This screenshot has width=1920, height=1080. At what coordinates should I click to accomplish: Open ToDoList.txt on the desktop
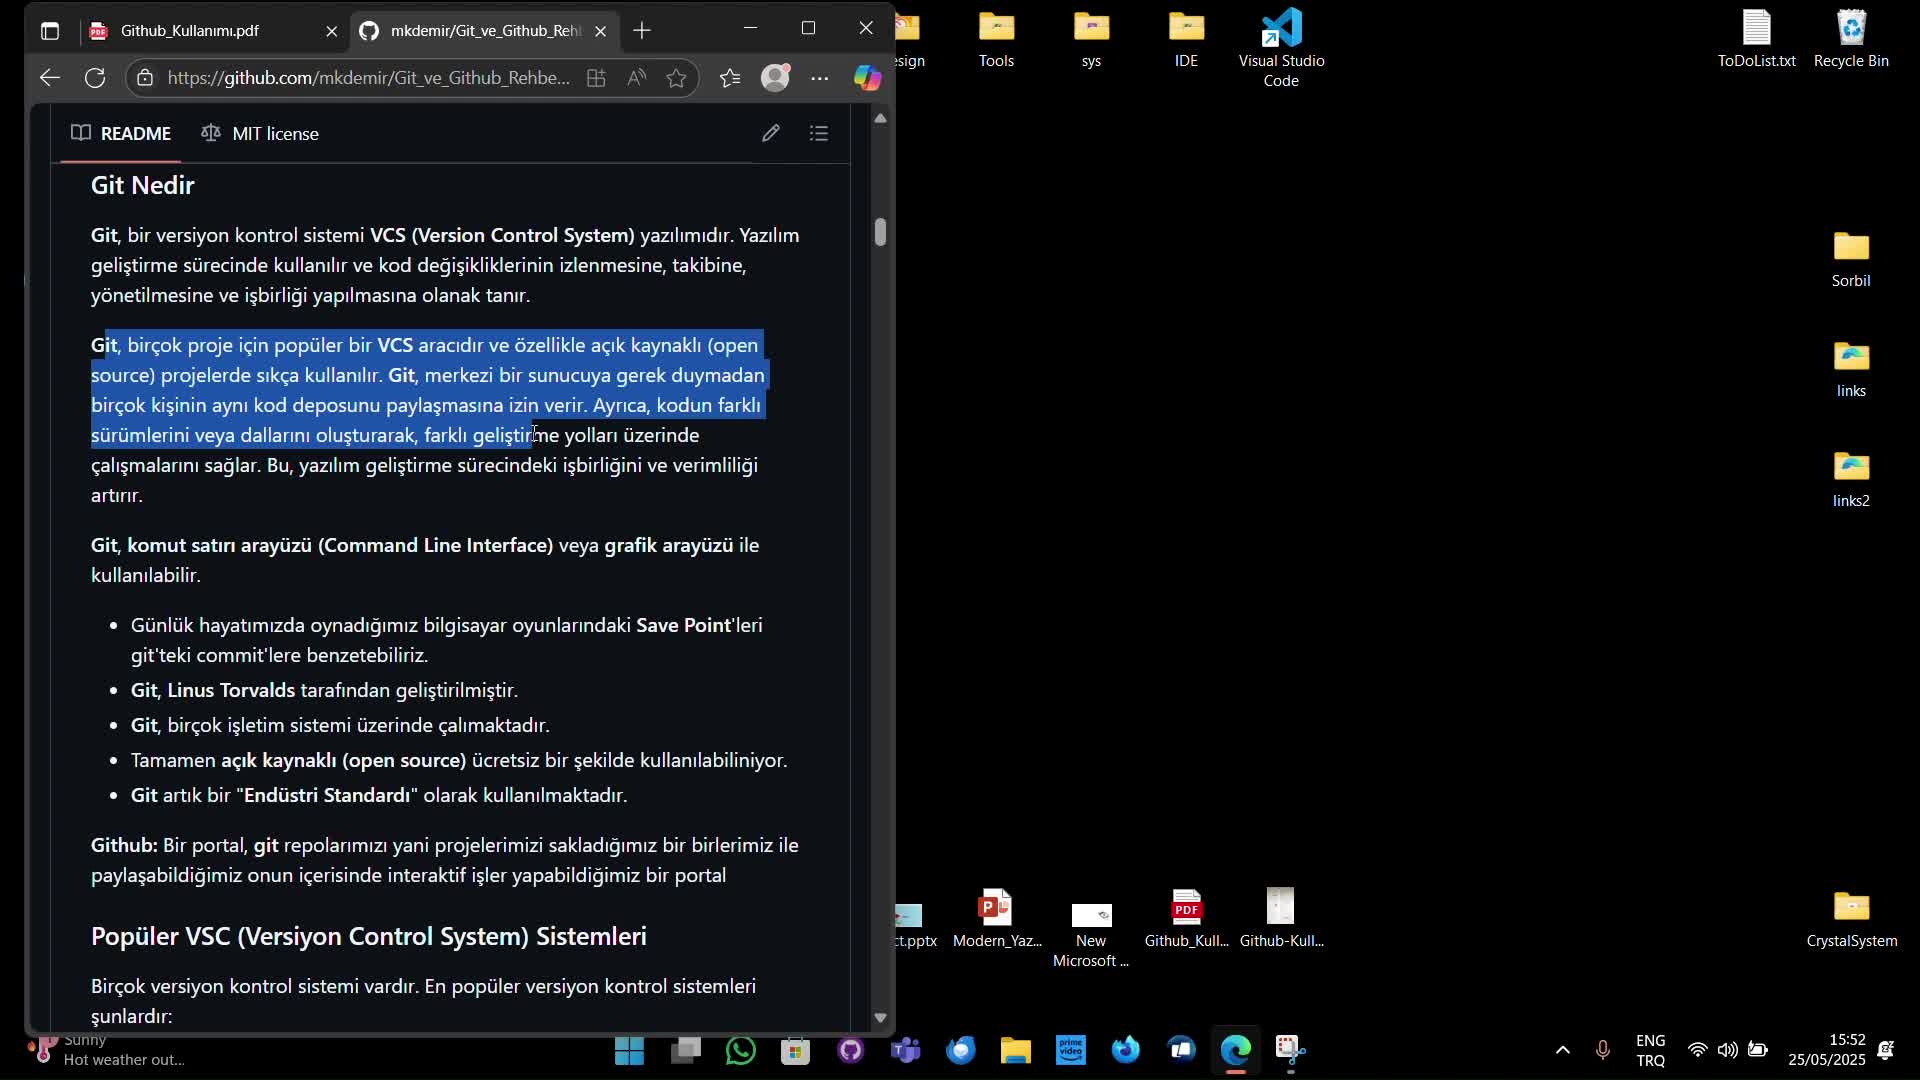1757,40
